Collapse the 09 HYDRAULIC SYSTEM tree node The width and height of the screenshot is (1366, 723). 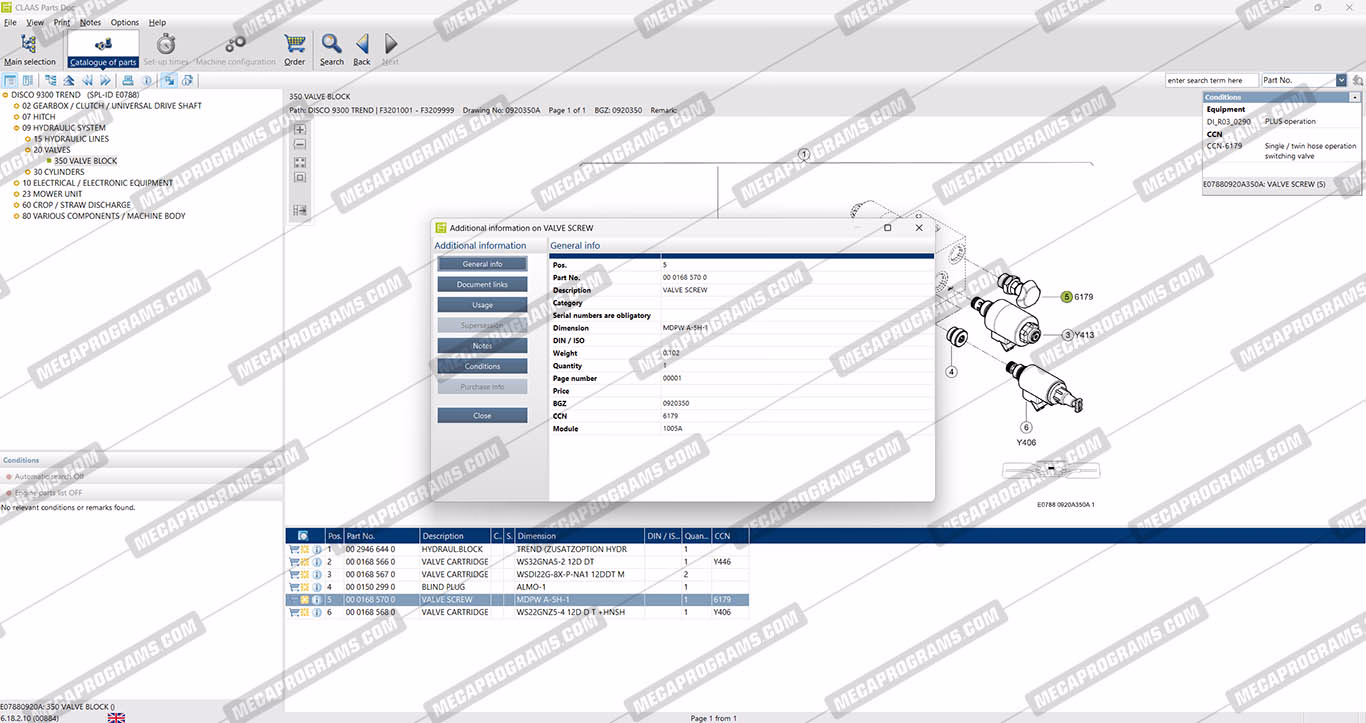pos(16,128)
